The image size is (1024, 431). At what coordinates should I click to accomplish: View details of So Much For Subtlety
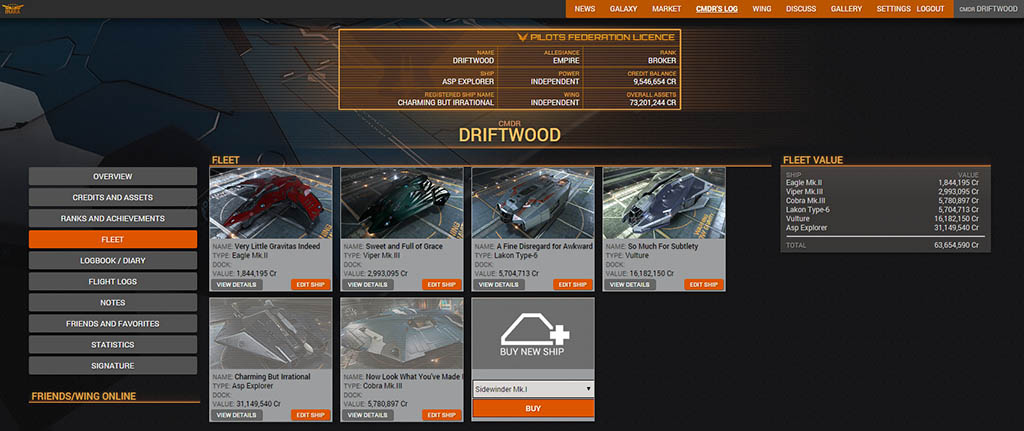[630, 285]
